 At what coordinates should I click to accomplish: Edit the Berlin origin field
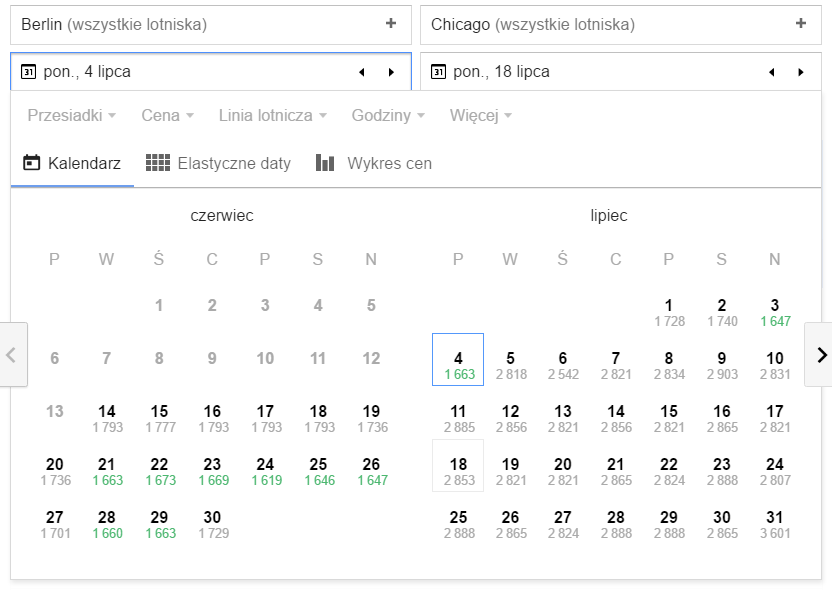click(x=211, y=24)
